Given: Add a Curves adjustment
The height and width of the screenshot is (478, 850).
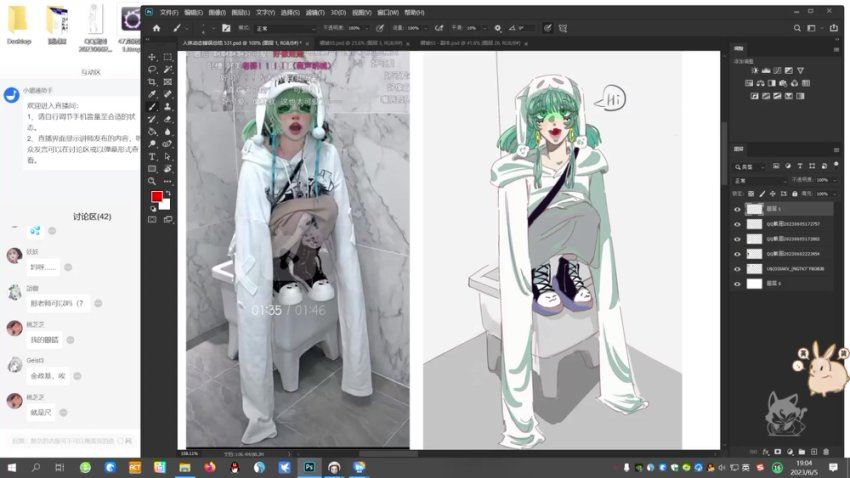Looking at the screenshot, I should tap(777, 70).
